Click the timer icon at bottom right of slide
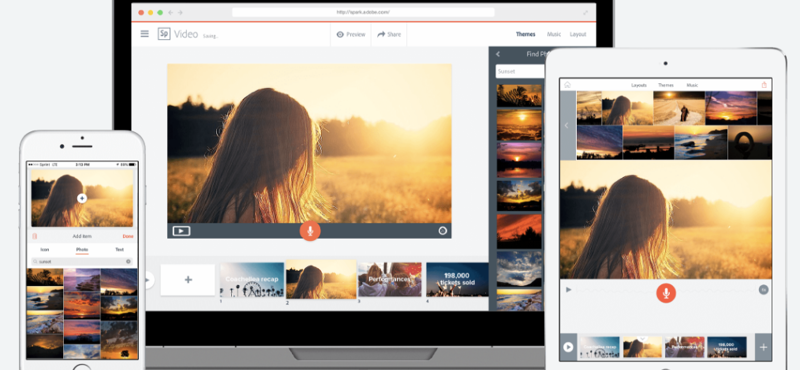800x370 pixels. click(442, 231)
